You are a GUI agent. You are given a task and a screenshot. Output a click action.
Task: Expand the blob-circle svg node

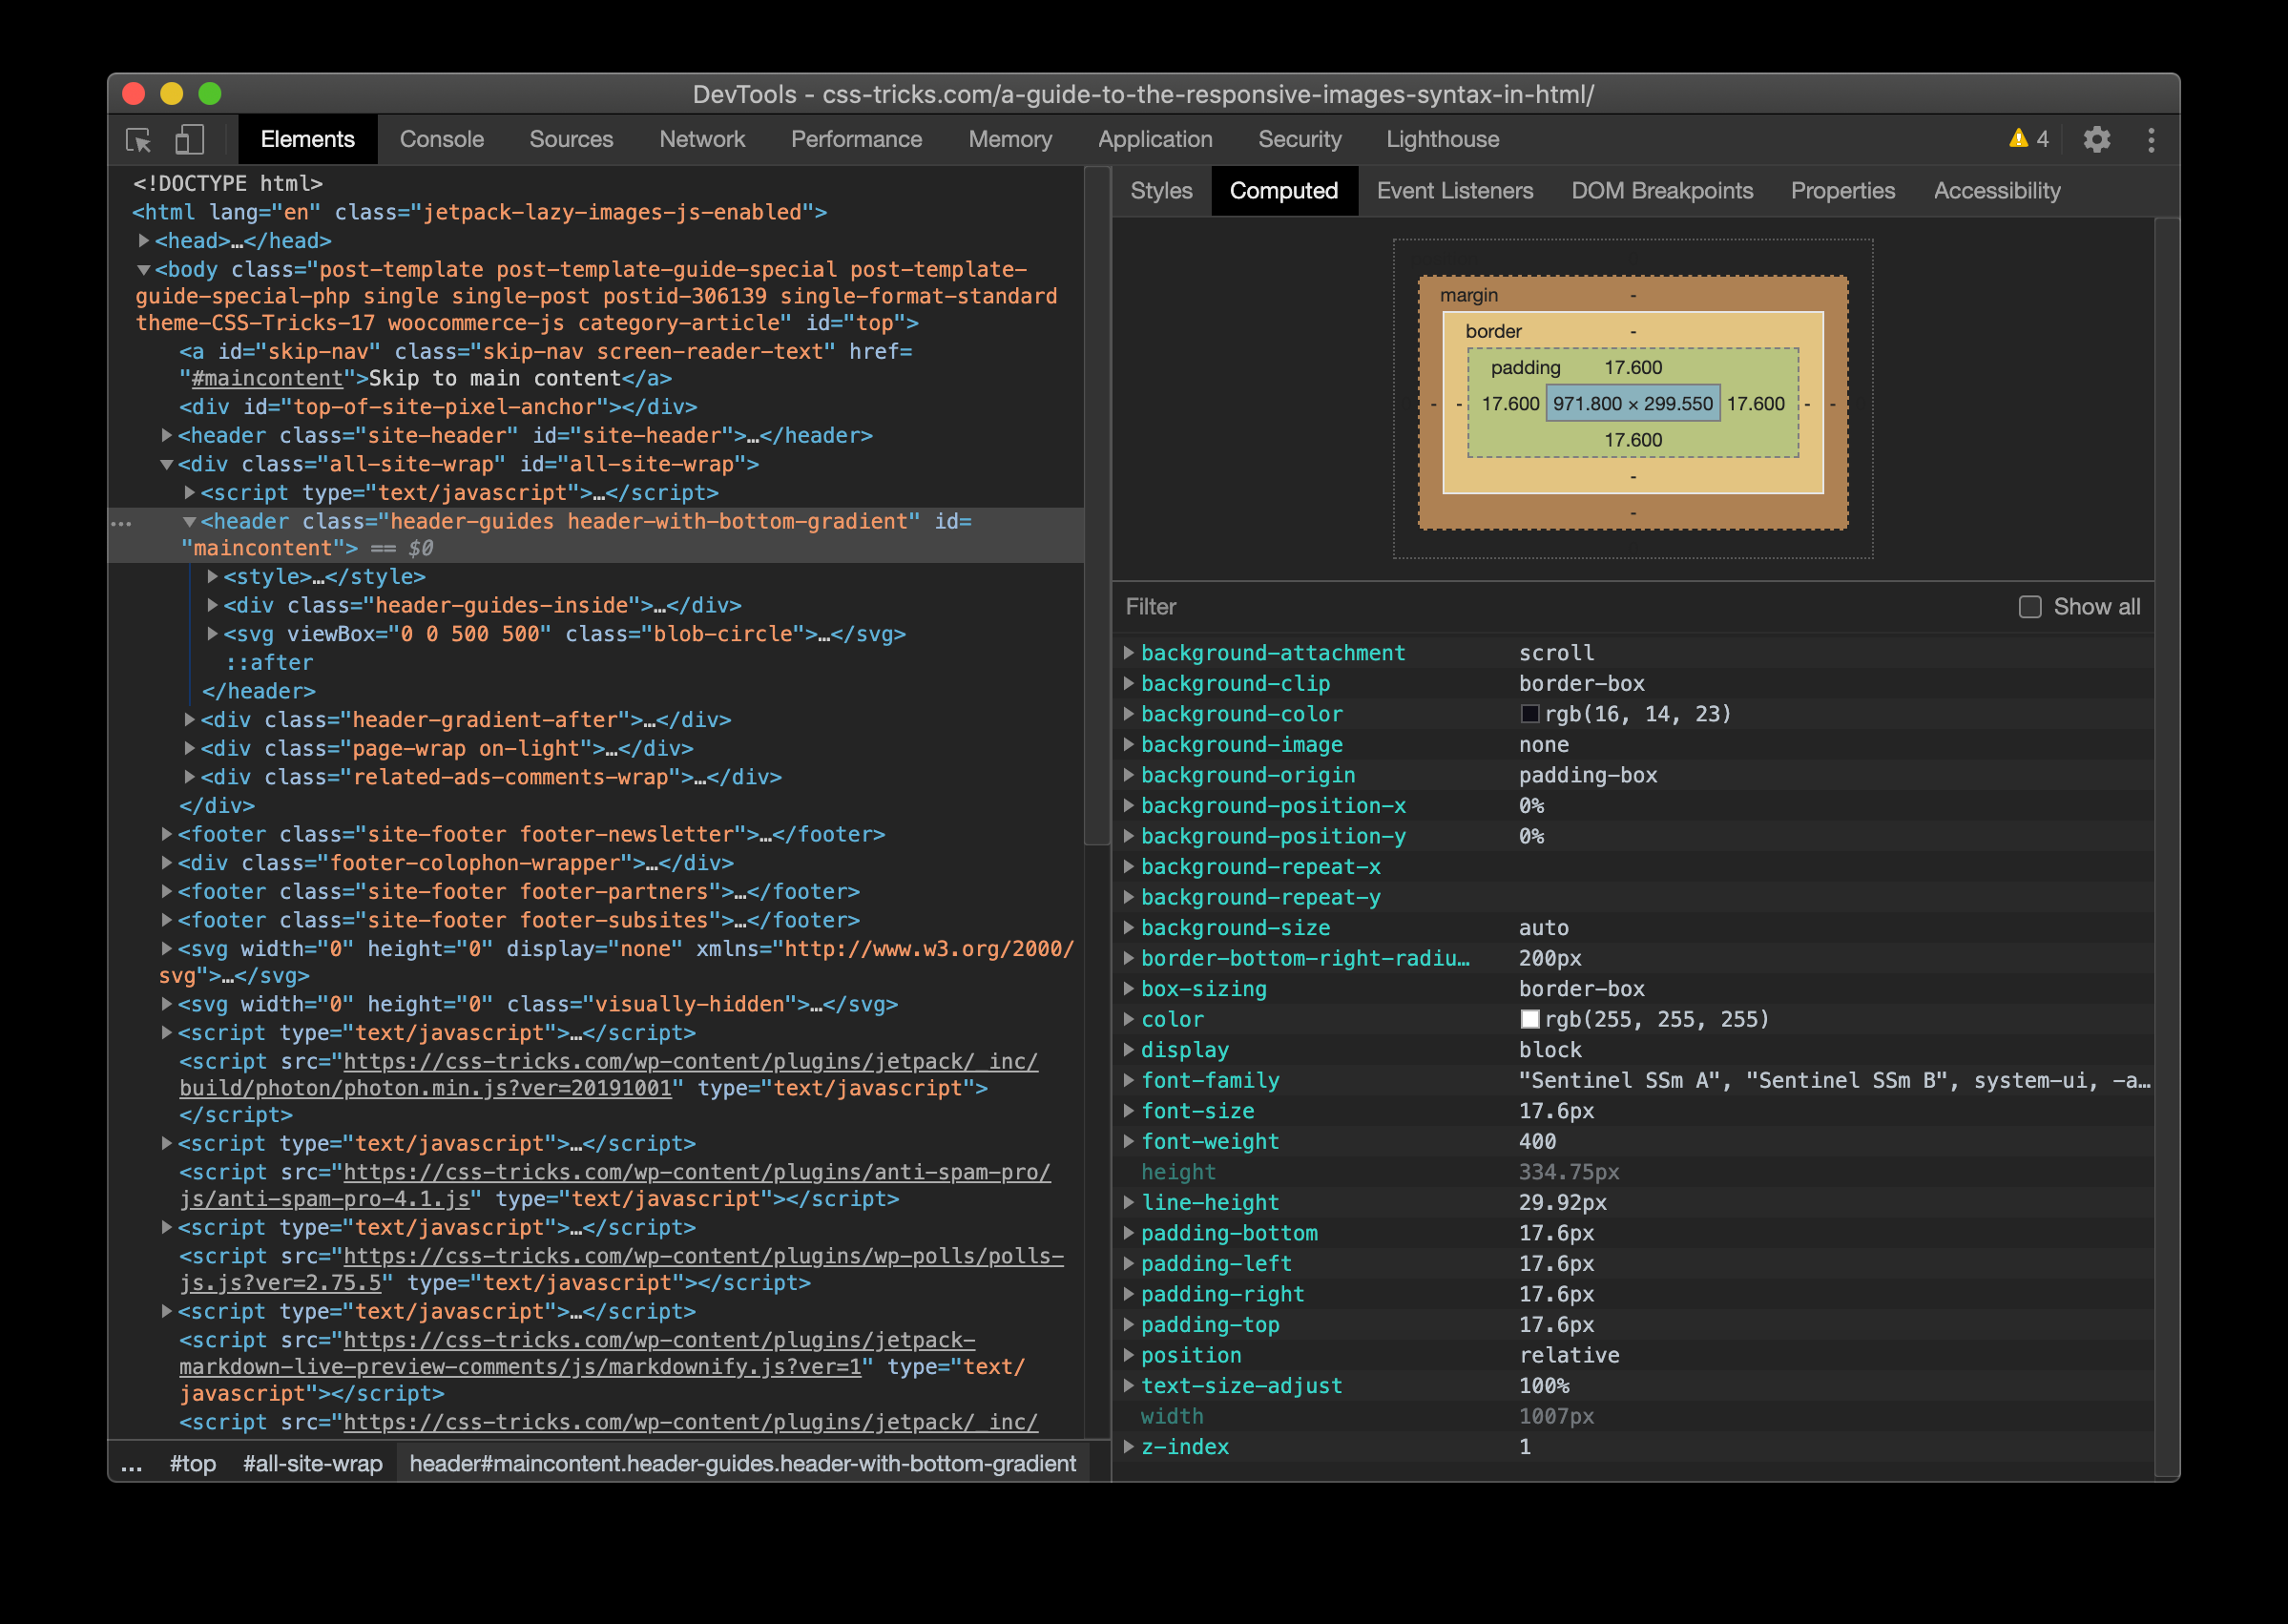point(212,634)
